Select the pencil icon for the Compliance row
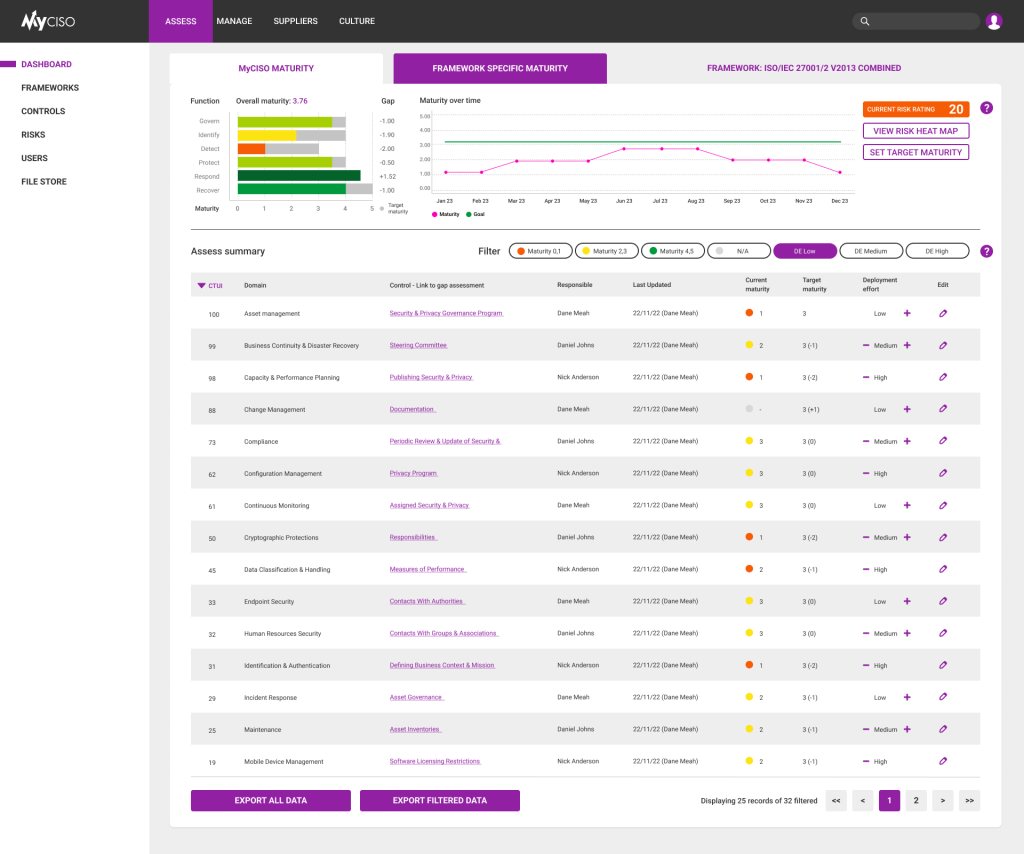1024x854 pixels. click(941, 441)
